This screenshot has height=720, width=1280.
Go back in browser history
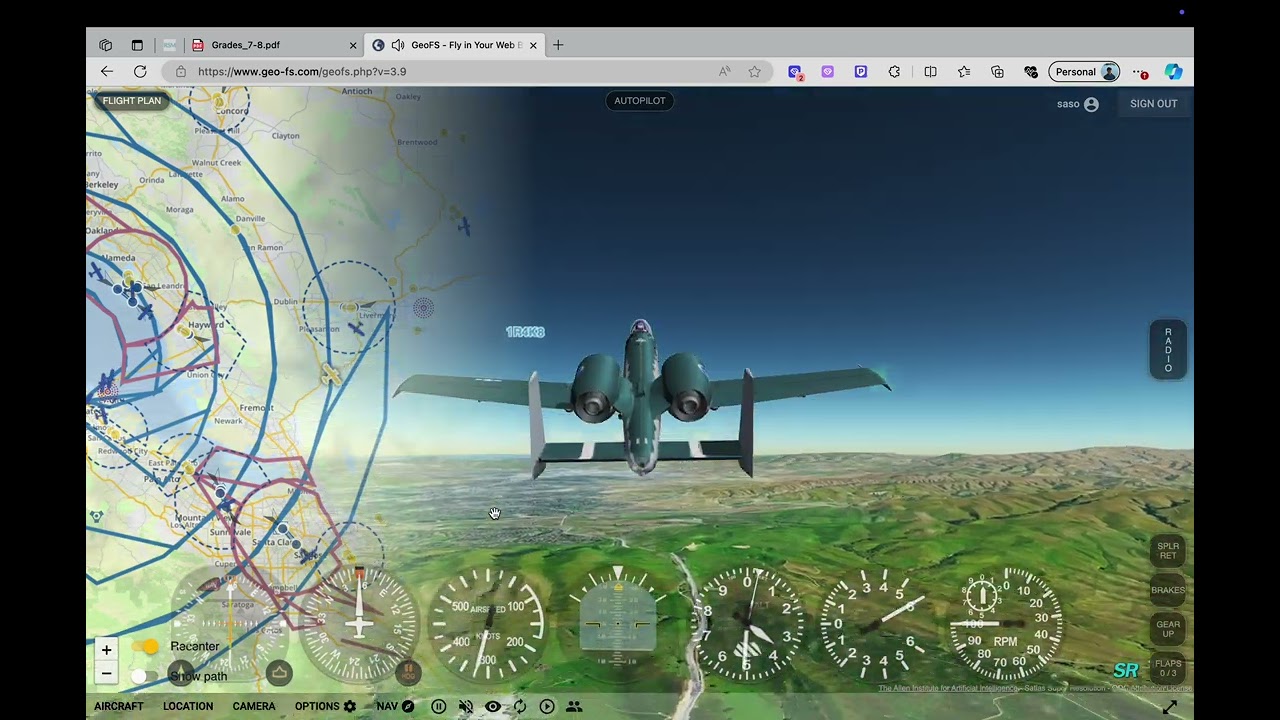(107, 72)
